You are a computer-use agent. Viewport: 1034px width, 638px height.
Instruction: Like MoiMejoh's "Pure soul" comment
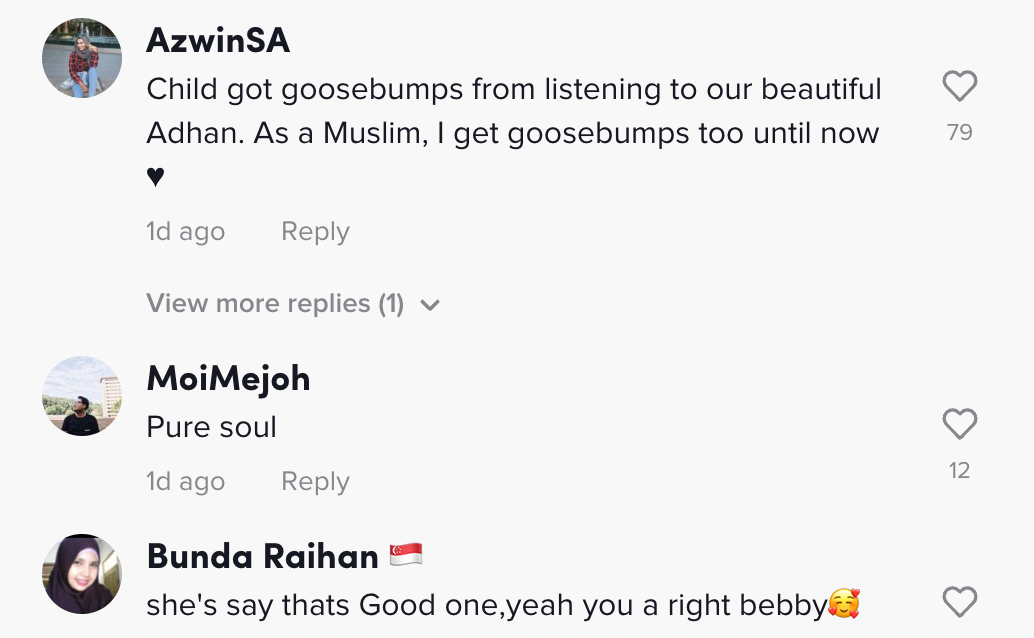click(959, 425)
